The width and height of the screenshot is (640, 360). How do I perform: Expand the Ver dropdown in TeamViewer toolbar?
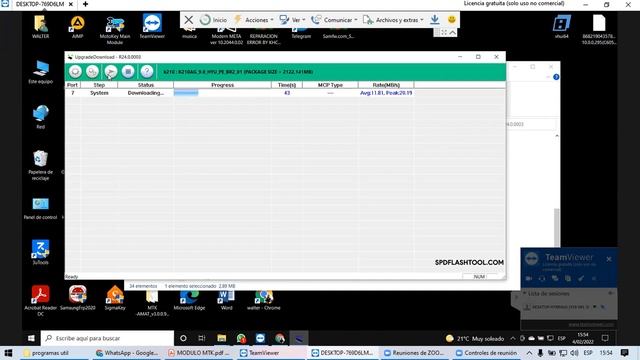[x=292, y=20]
